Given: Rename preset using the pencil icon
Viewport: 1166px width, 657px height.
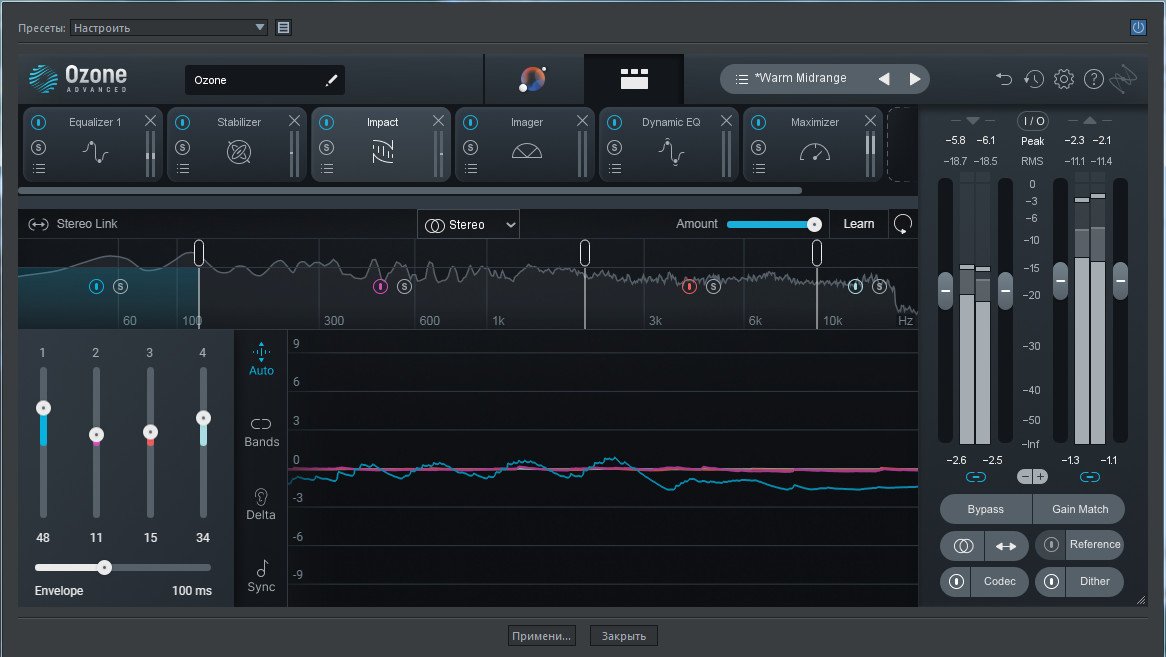Looking at the screenshot, I should point(332,80).
